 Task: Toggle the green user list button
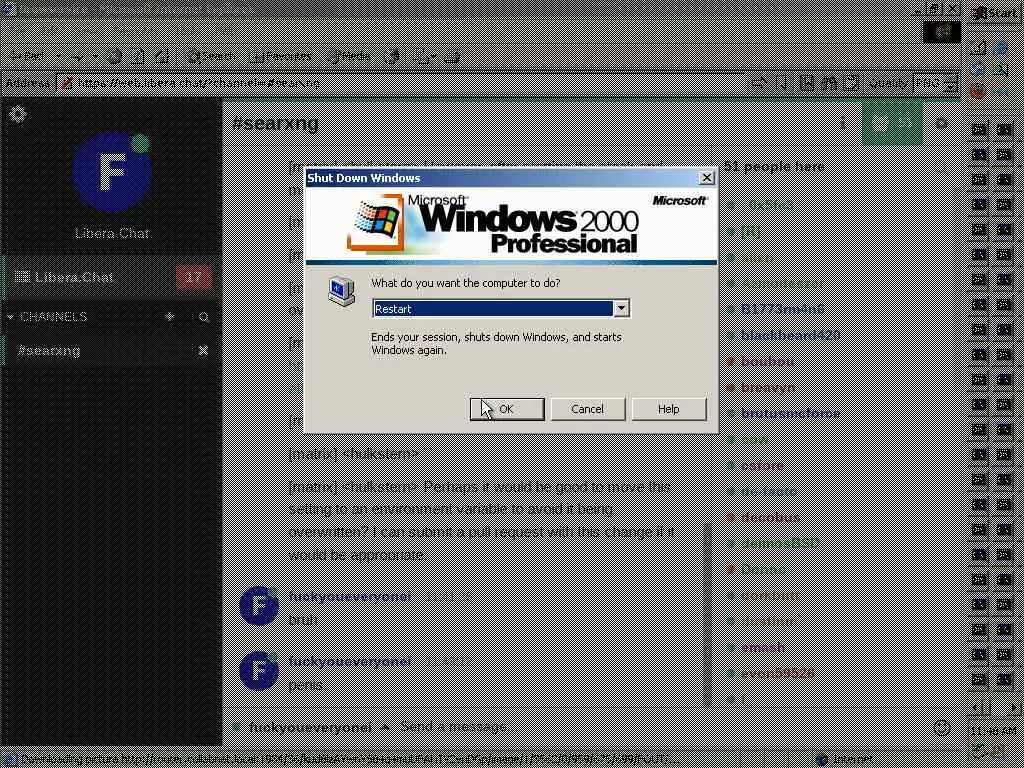pos(892,123)
